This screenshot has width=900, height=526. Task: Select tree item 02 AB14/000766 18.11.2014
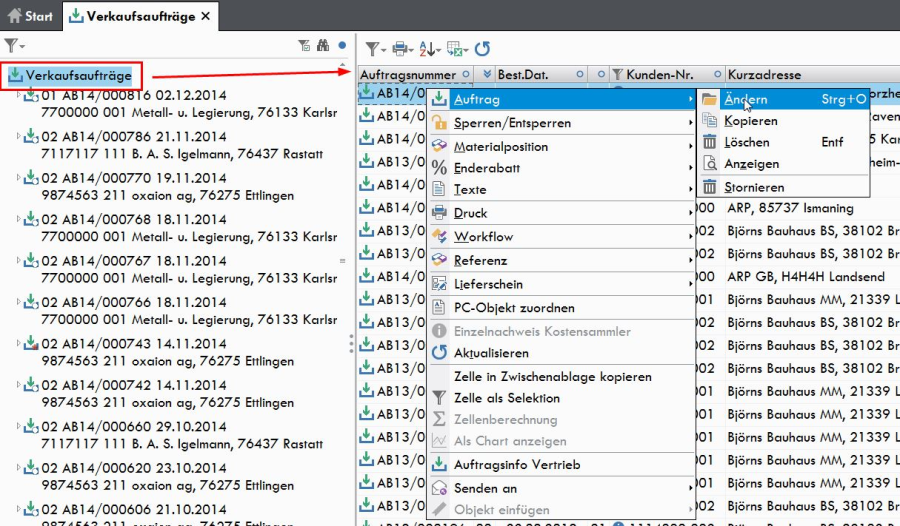133,302
